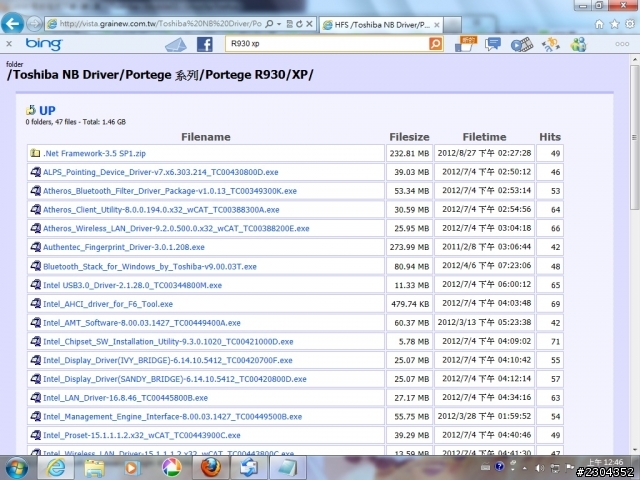
Task: Go UP to the parent folder
Action: click(x=47, y=110)
